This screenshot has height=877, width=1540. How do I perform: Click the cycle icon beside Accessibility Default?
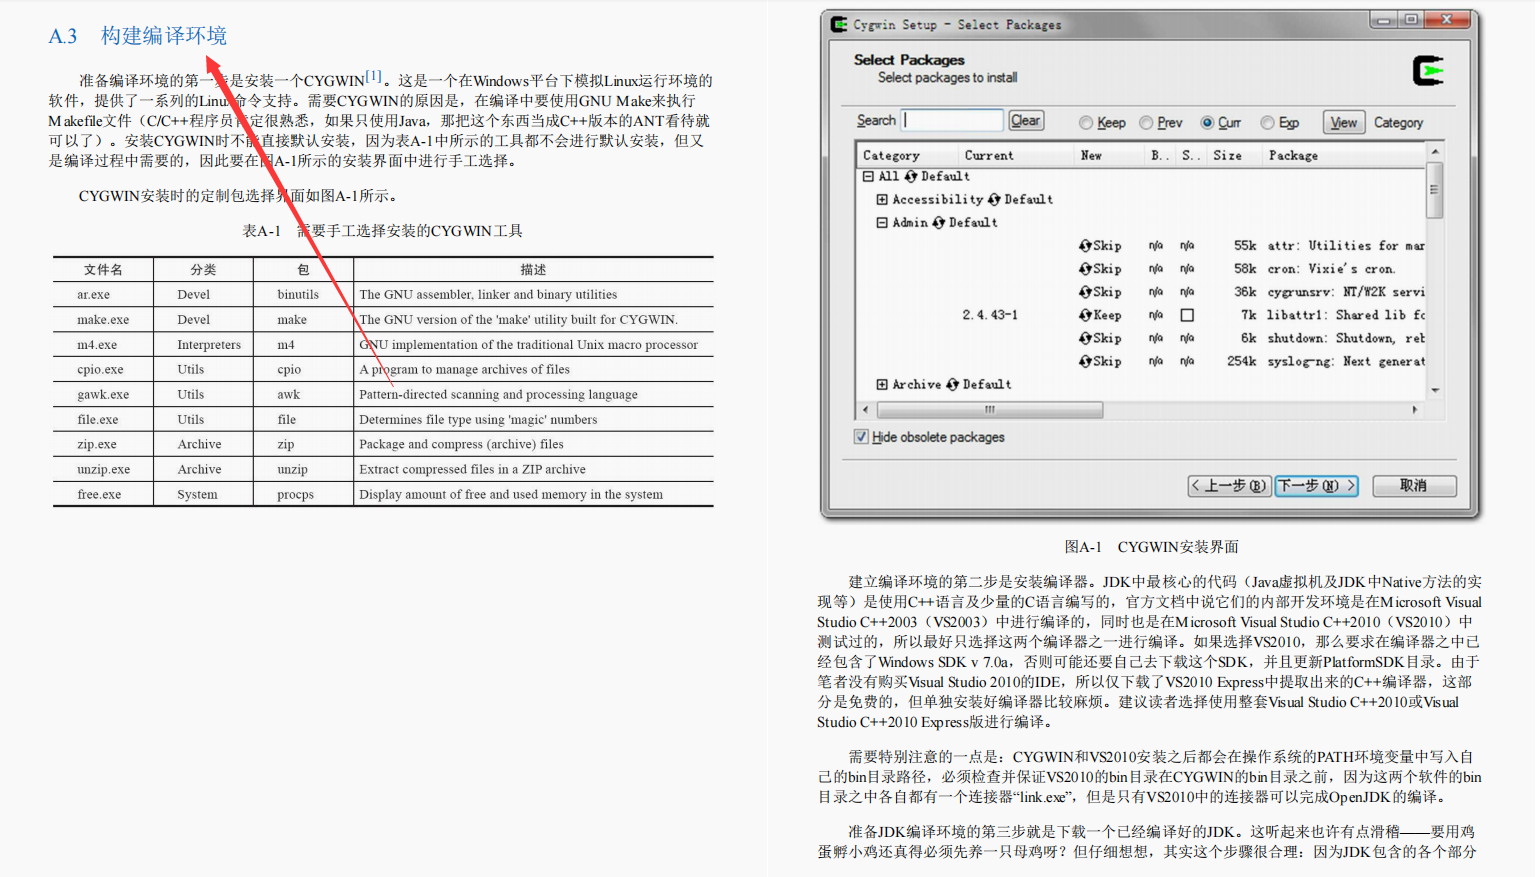coord(994,199)
